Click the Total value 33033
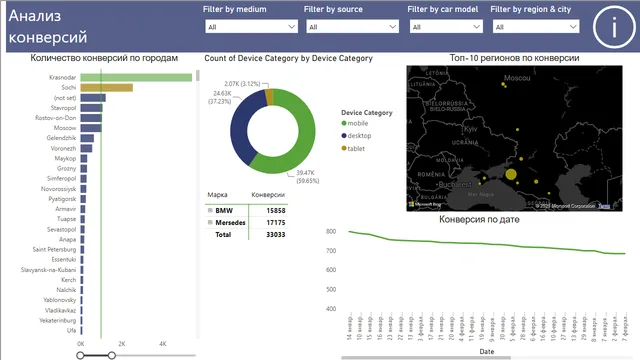 (x=276, y=235)
